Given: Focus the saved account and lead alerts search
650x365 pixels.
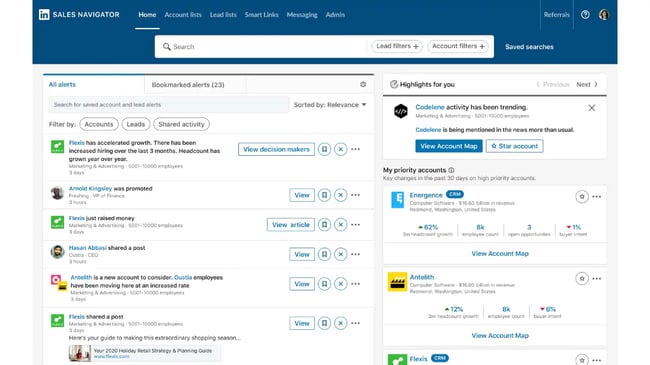Looking at the screenshot, I should tap(169, 105).
